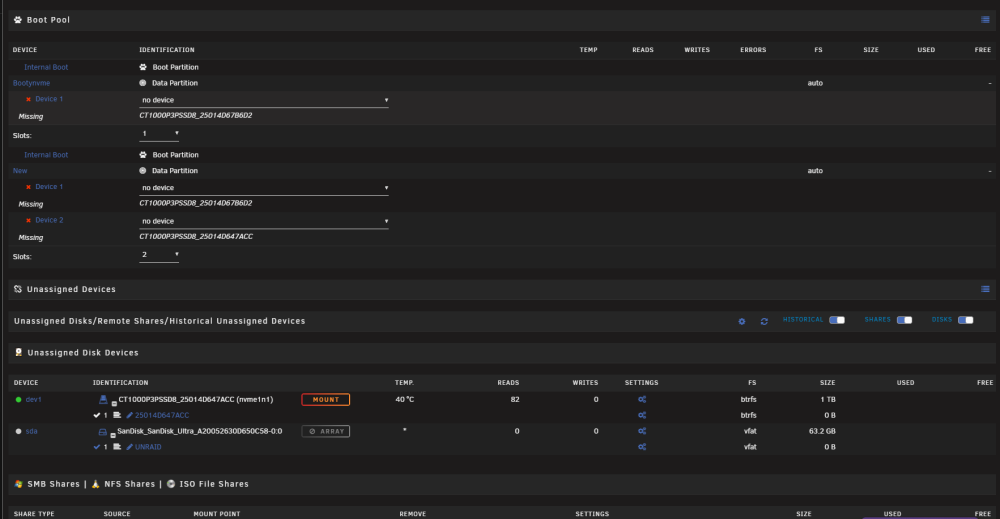Toggle the list view icon in Boot Pool header
Image resolution: width=1000 pixels, height=519 pixels.
[985, 20]
